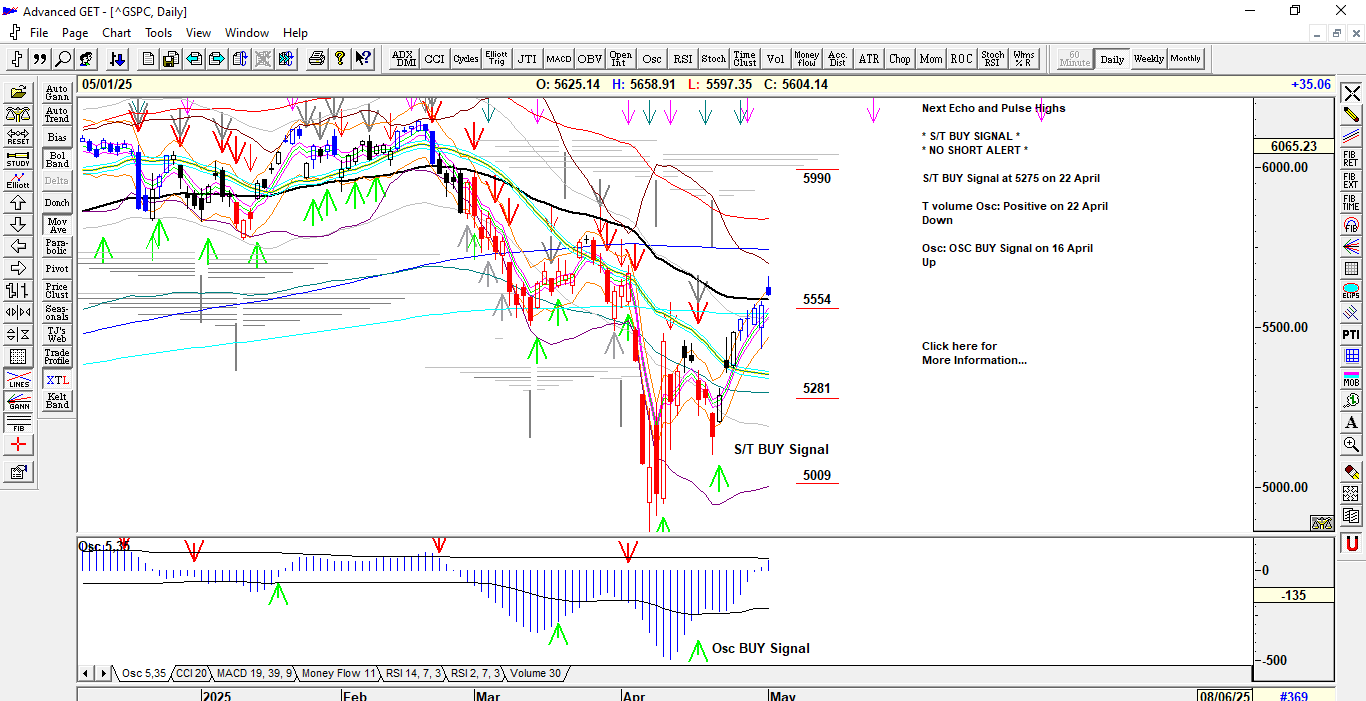Open the Tools menu
Viewport: 1366px width, 701px height.
[158, 33]
